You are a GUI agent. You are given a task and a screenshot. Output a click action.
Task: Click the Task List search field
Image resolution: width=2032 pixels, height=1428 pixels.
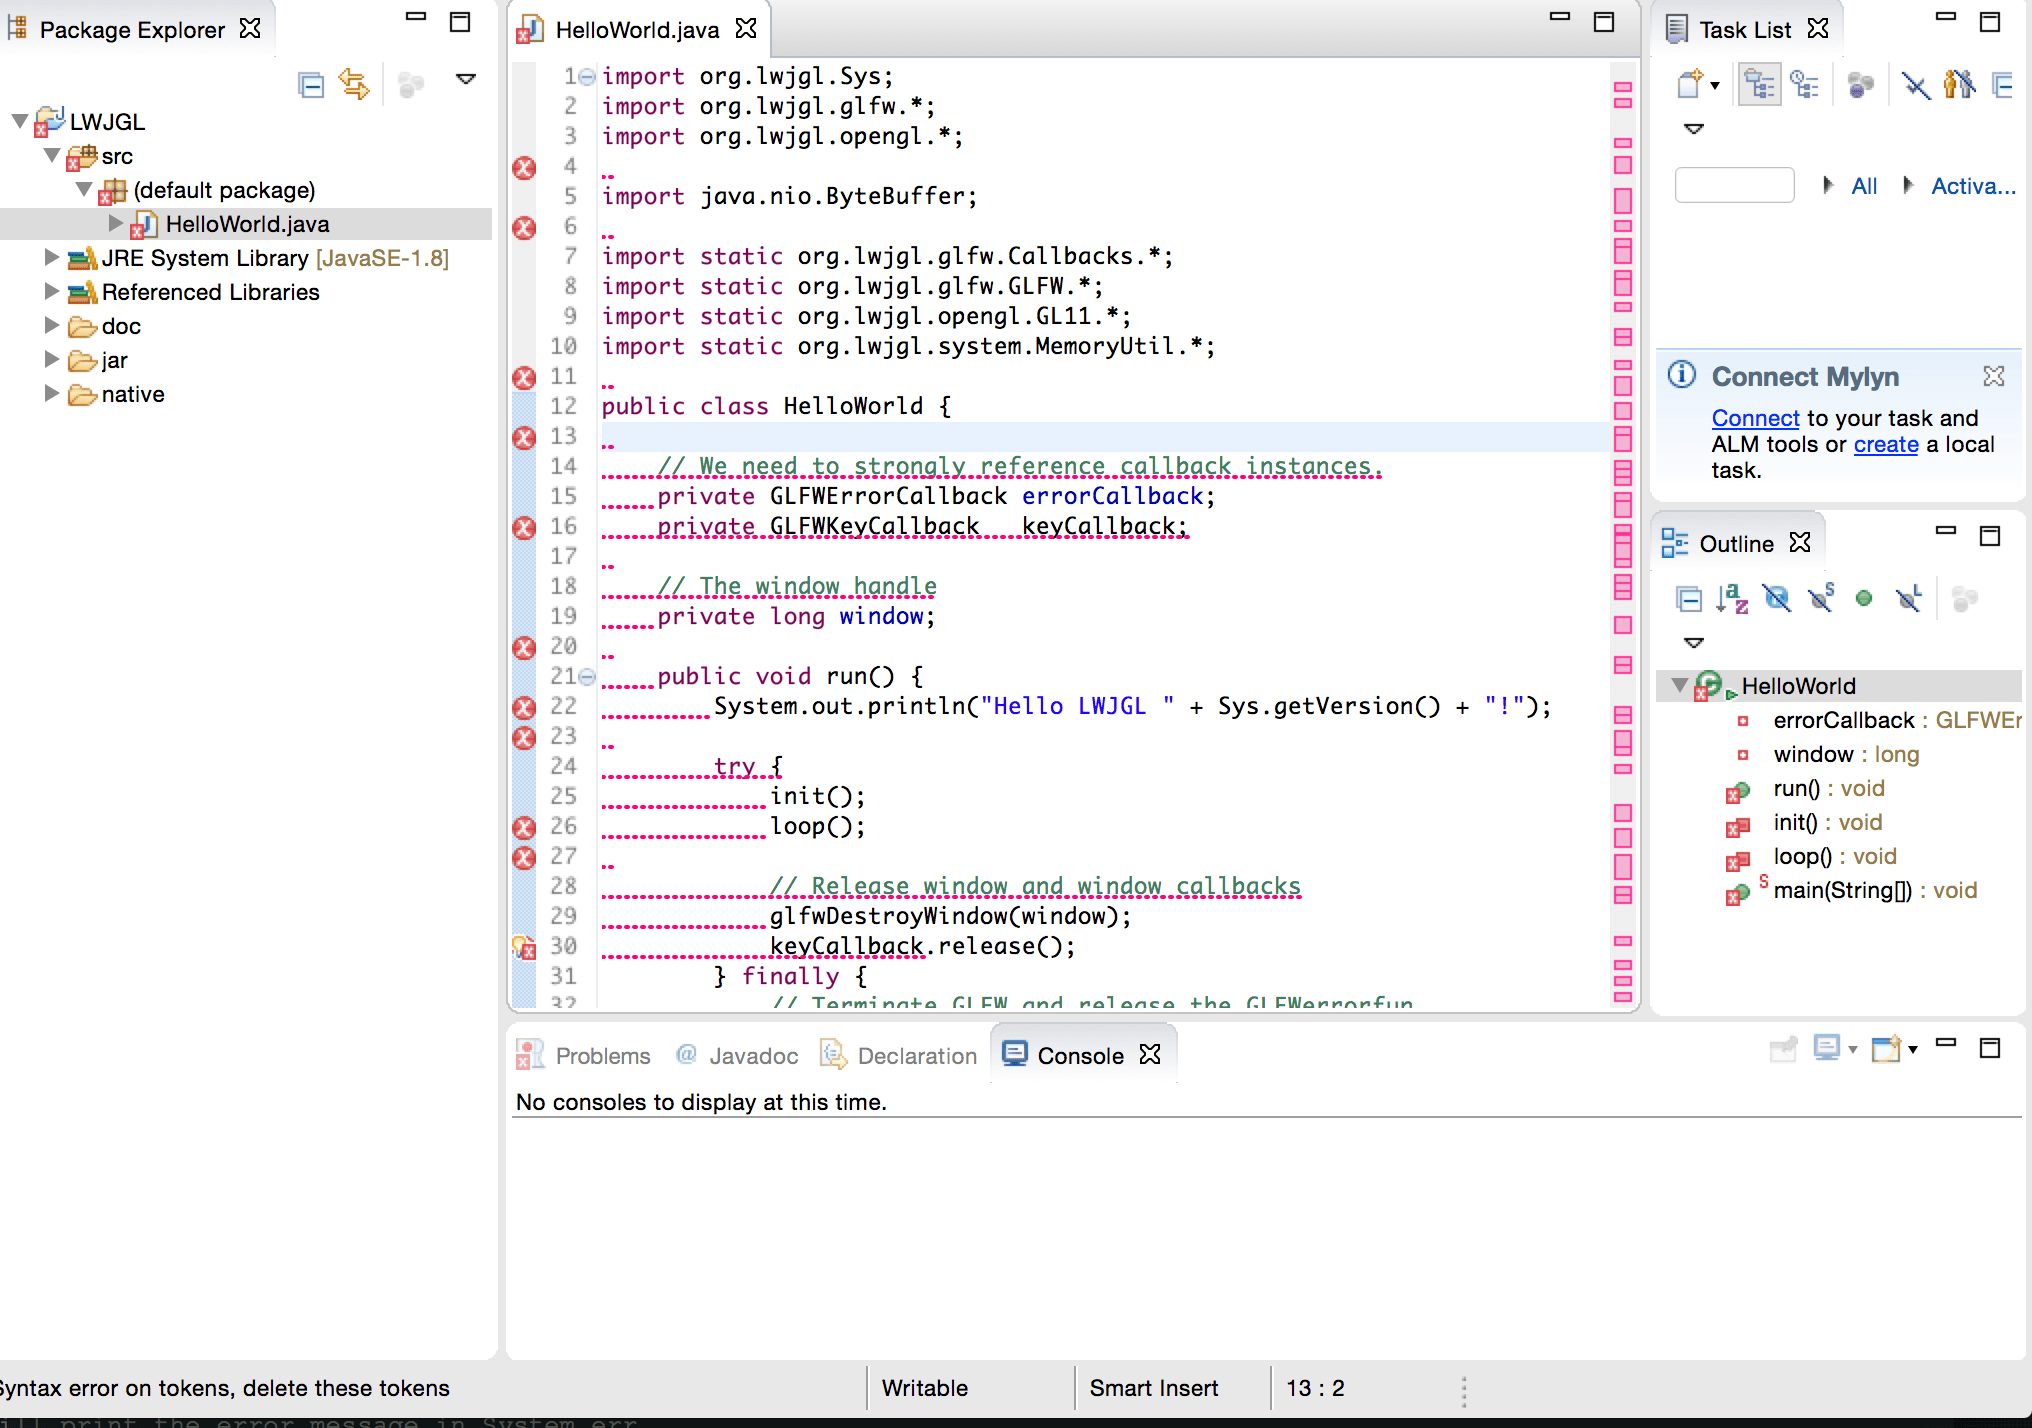[1734, 186]
